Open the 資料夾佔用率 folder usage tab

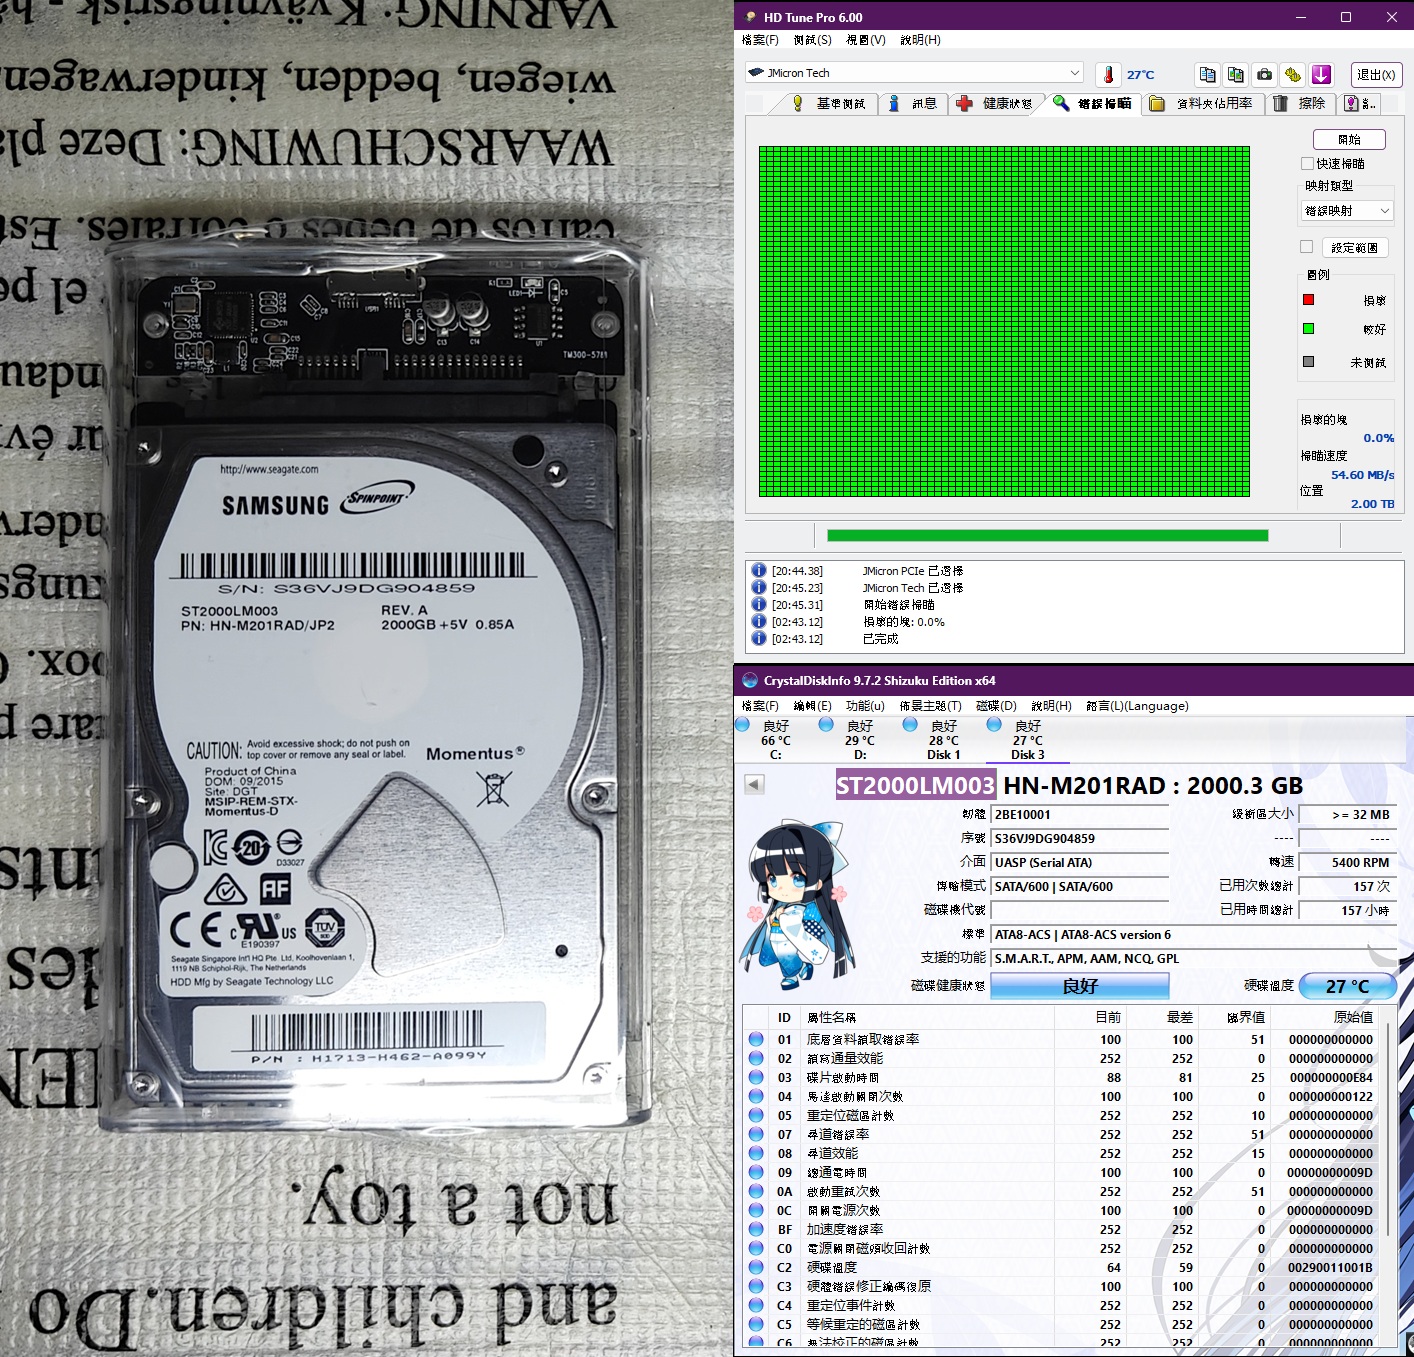click(x=1202, y=103)
